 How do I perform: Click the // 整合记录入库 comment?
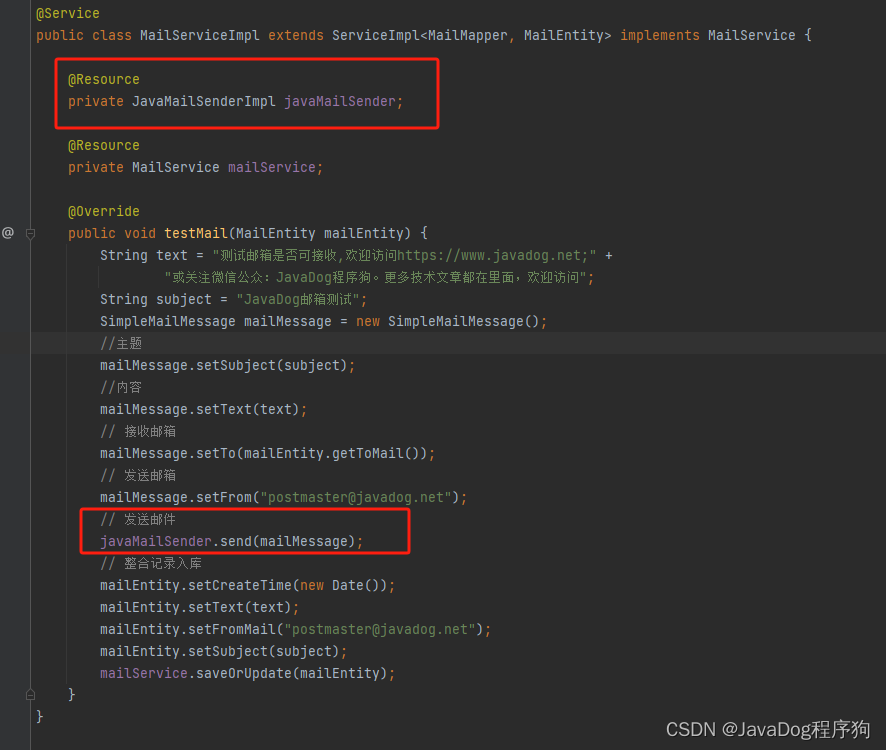click(151, 564)
